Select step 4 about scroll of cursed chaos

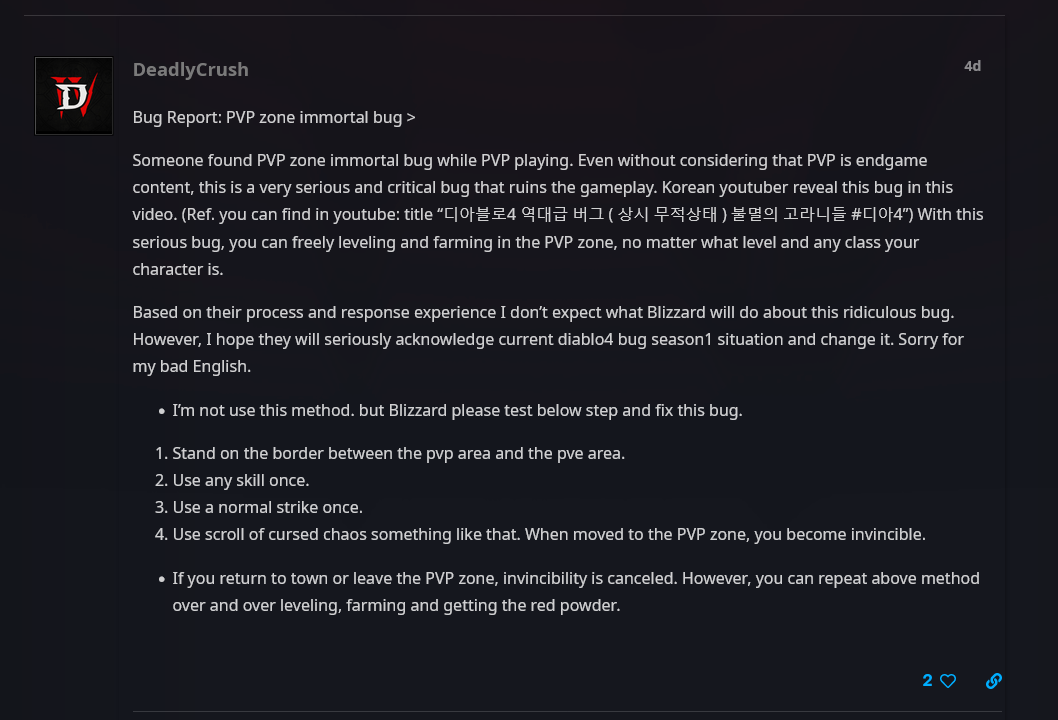548,534
